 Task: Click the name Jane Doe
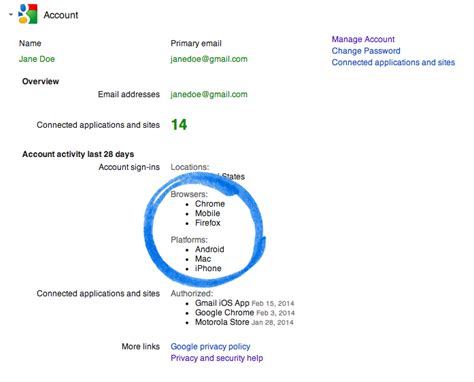point(37,59)
